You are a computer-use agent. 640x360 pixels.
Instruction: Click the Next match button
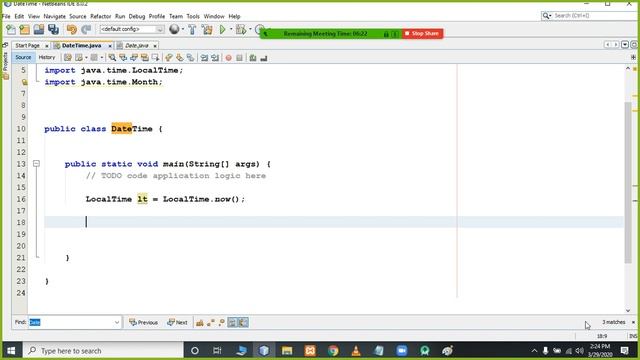(x=177, y=322)
